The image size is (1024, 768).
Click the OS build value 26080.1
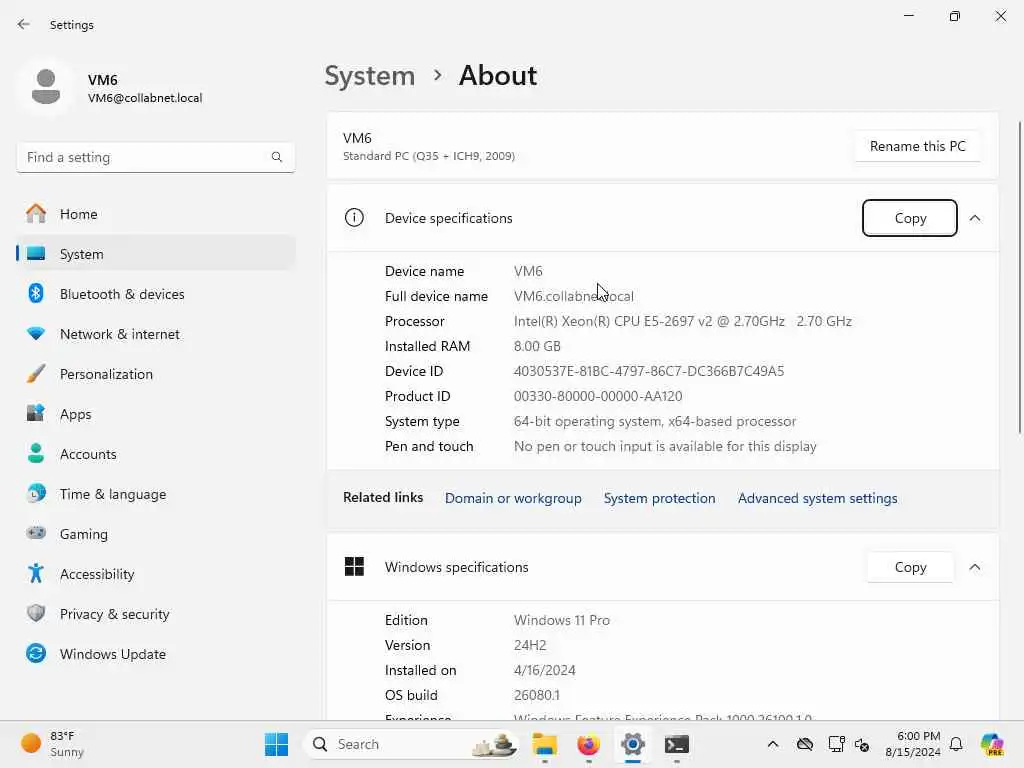(x=536, y=695)
